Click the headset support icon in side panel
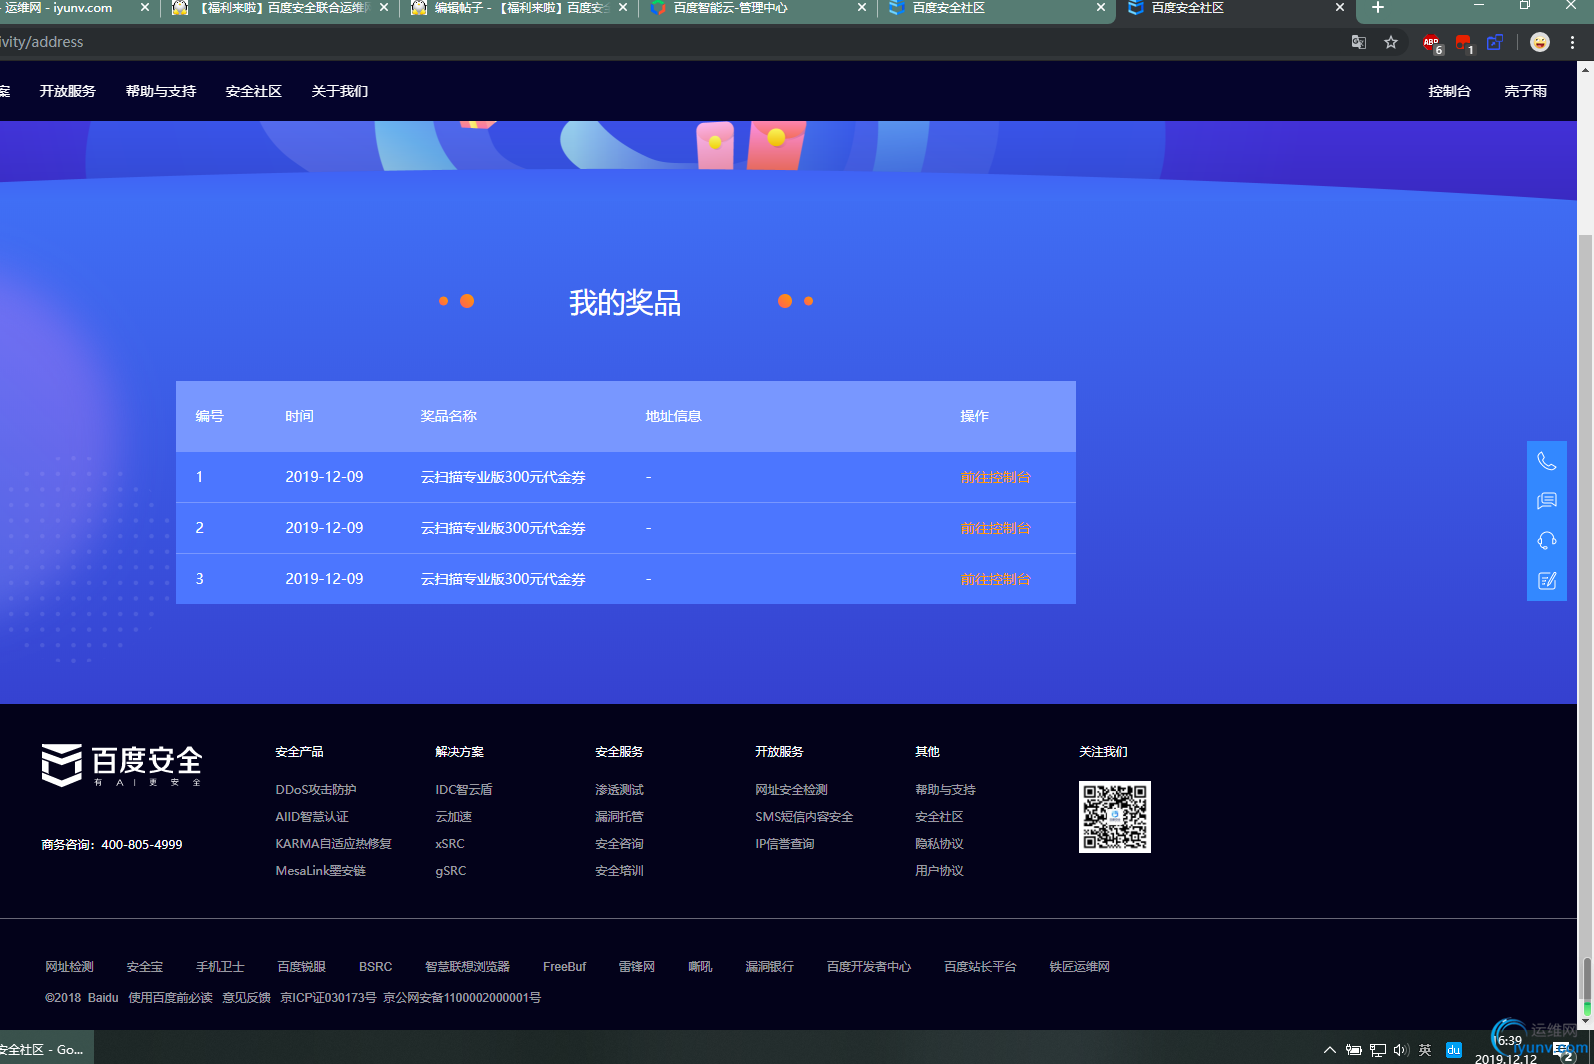1594x1064 pixels. coord(1547,541)
